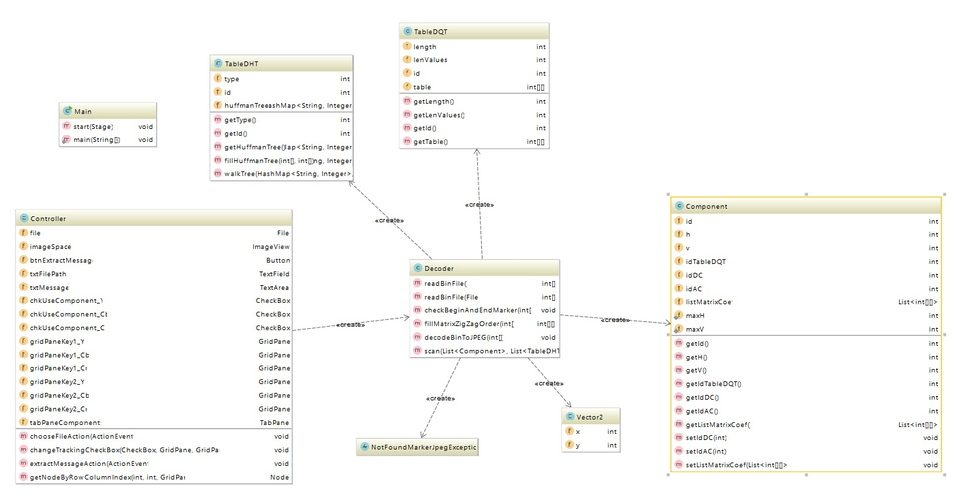The image size is (970, 500).
Task: Click the huffmanTree field in TableDHT
Action: click(x=281, y=106)
